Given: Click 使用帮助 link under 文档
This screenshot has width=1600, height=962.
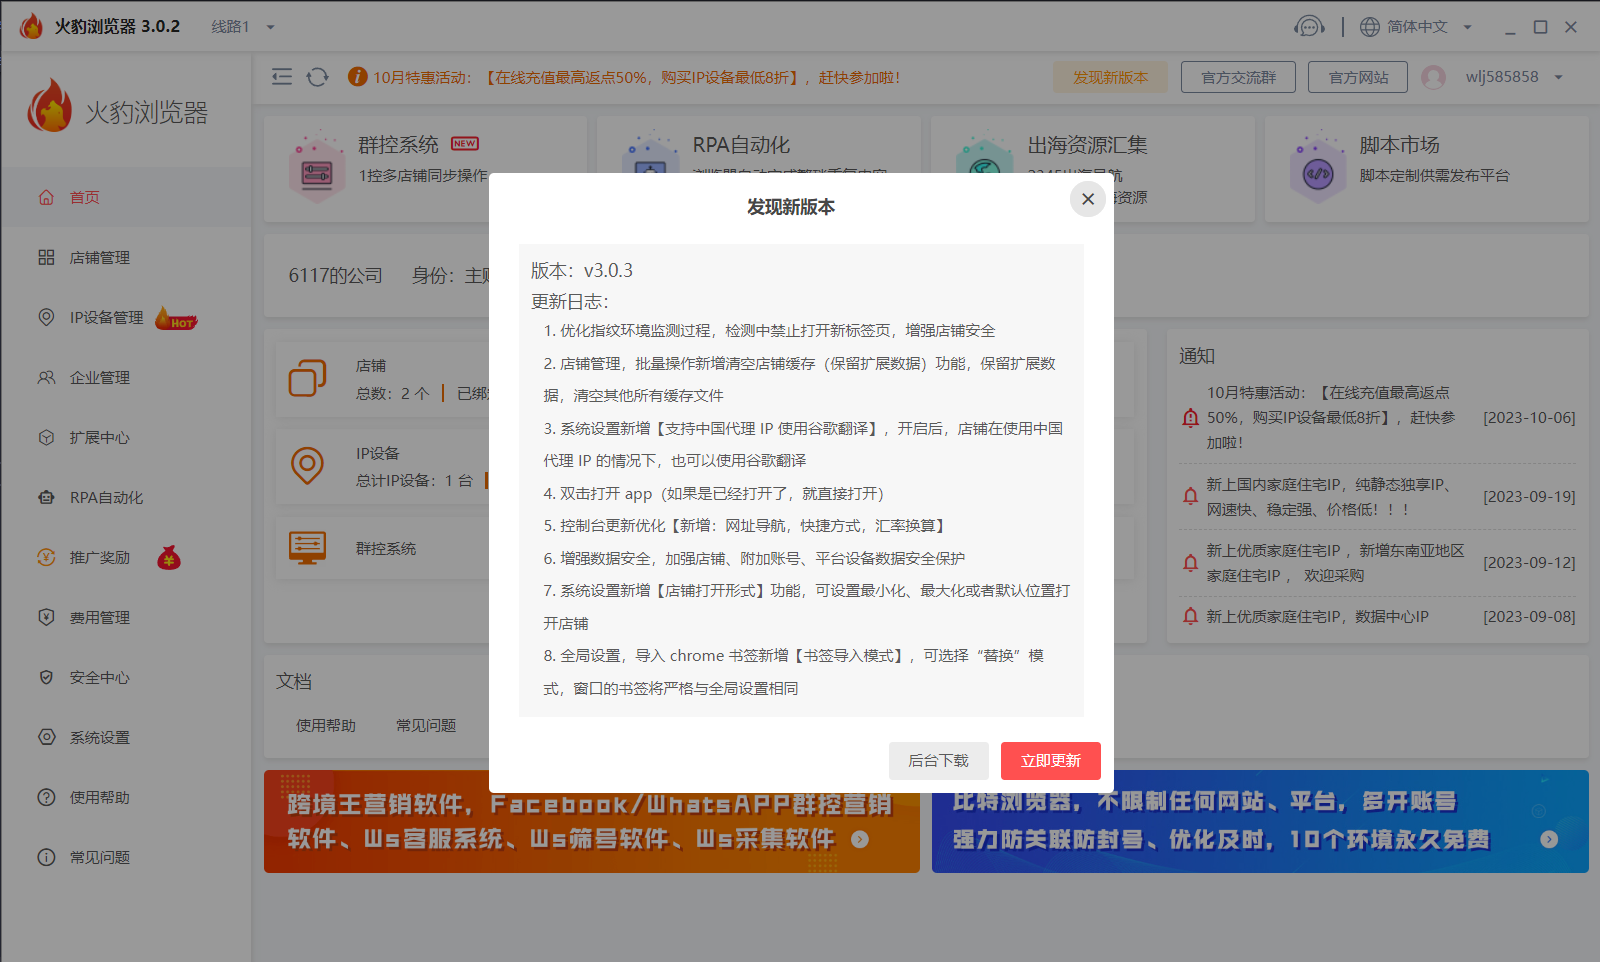Looking at the screenshot, I should tap(326, 725).
